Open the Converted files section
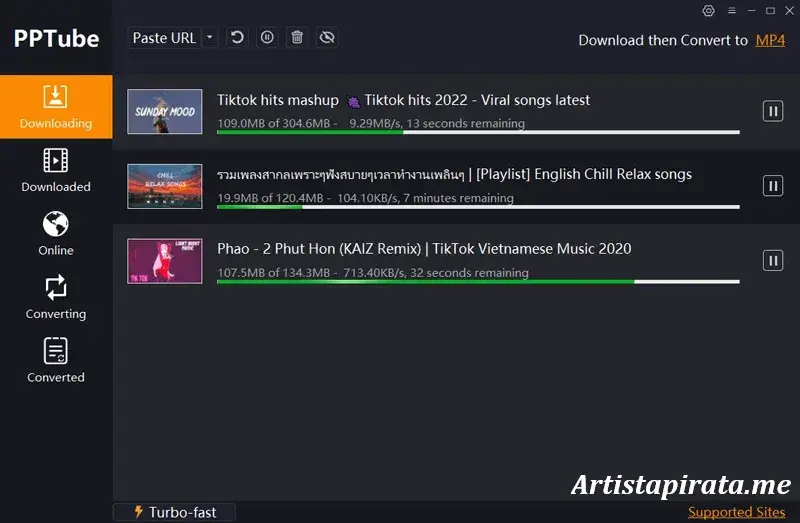Image resolution: width=800 pixels, height=523 pixels. point(56,361)
